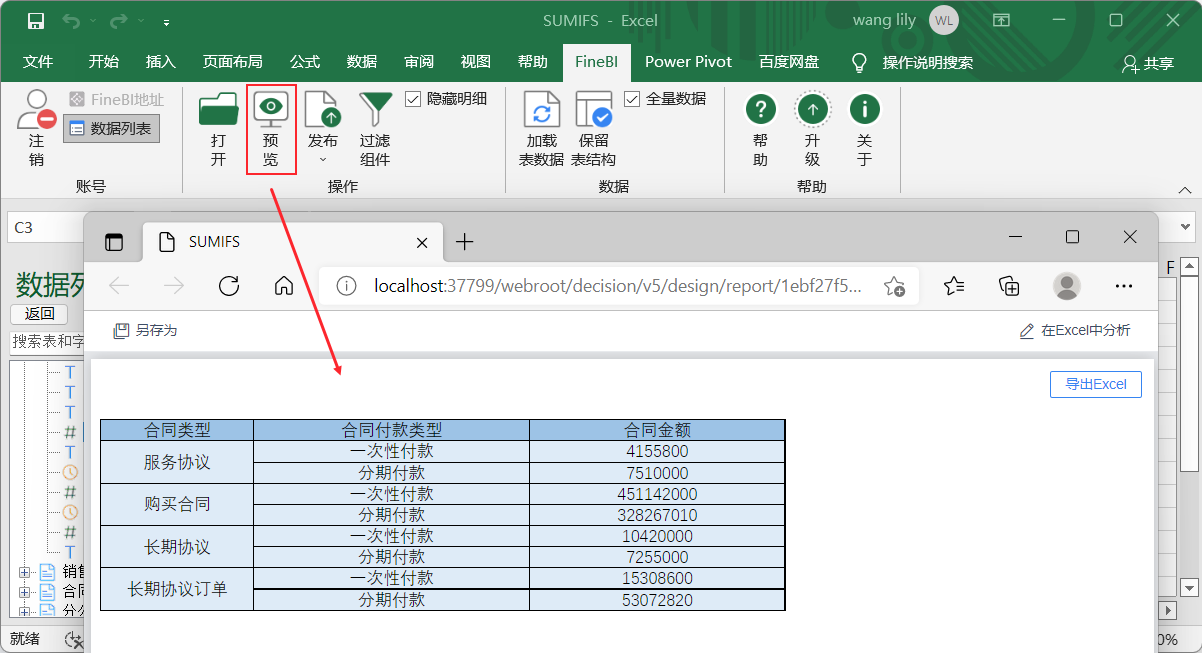The width and height of the screenshot is (1202, 653).
Task: Switch to the 视图 ribbon tab
Action: [476, 62]
